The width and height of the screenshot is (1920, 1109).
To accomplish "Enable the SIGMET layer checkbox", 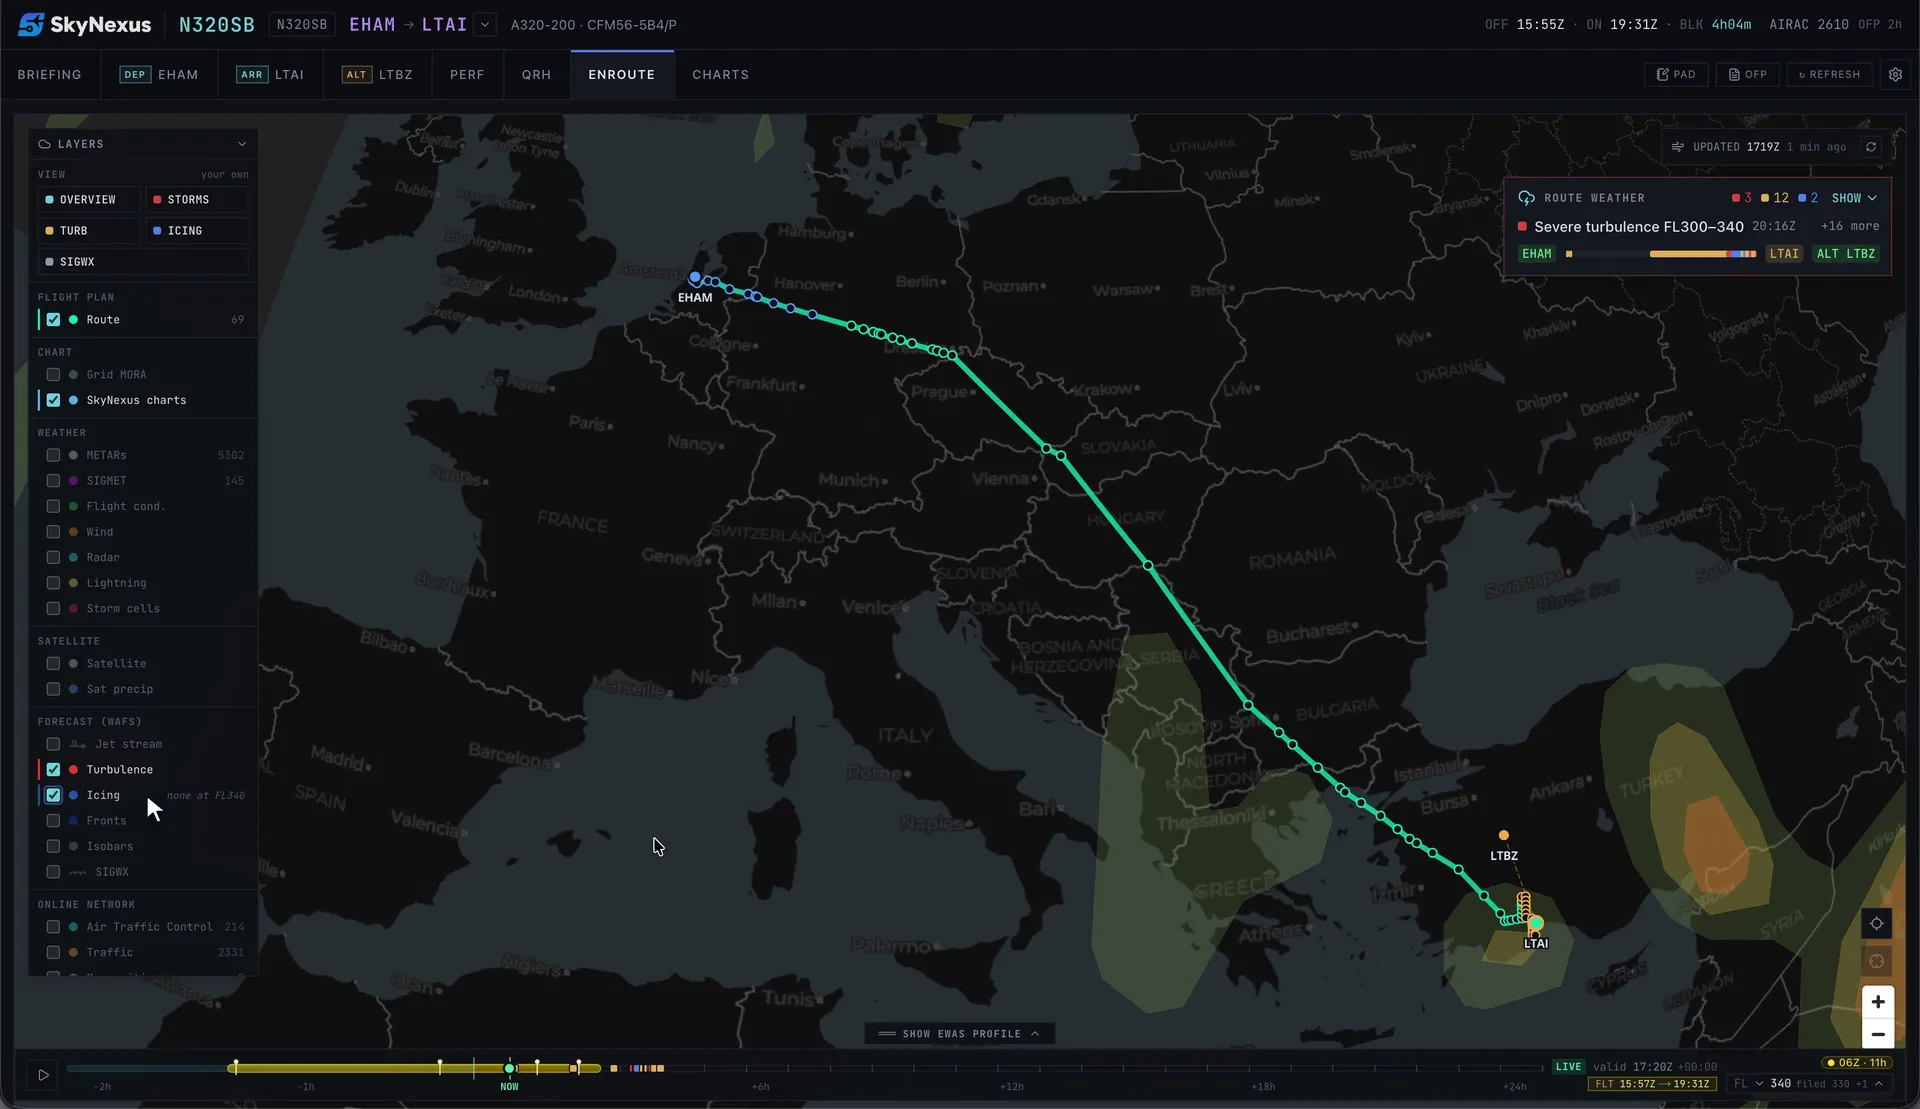I will pyautogui.click(x=53, y=481).
